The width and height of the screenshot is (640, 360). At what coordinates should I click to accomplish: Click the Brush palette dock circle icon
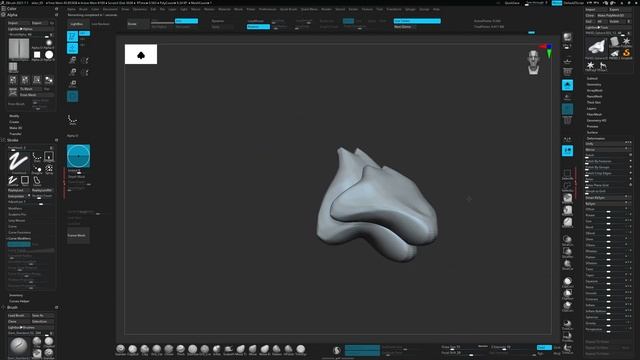[x=56, y=307]
